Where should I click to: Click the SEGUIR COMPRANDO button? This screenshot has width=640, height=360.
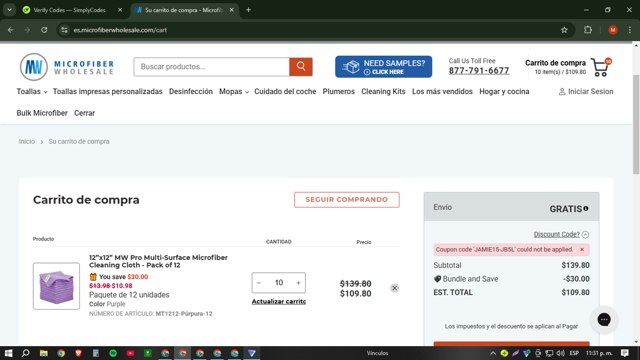[347, 200]
